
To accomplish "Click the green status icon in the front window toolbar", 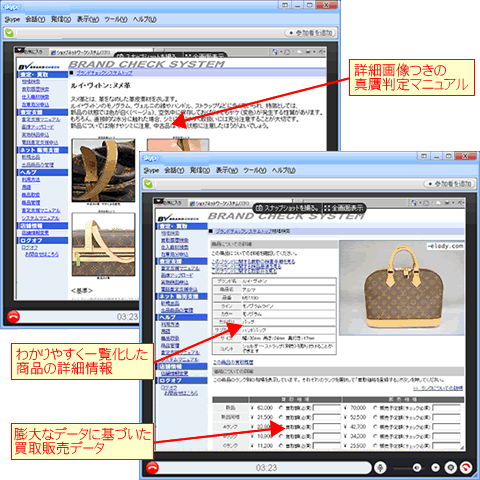I will [x=148, y=184].
